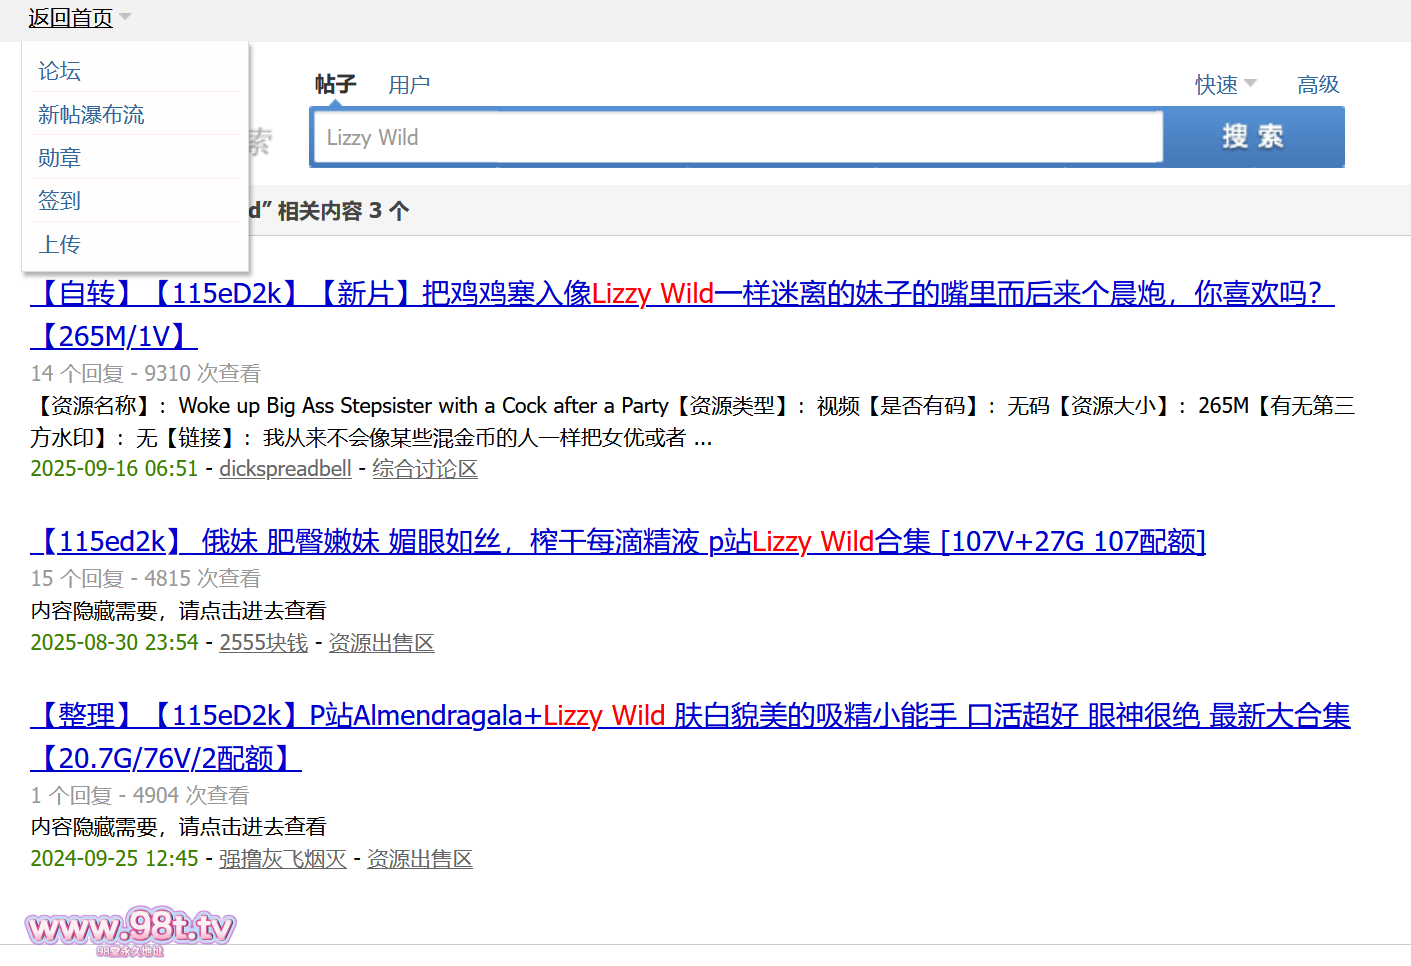
Task: Open the third result titled 【整理】【115eD2k】
Action: pyautogui.click(x=690, y=736)
